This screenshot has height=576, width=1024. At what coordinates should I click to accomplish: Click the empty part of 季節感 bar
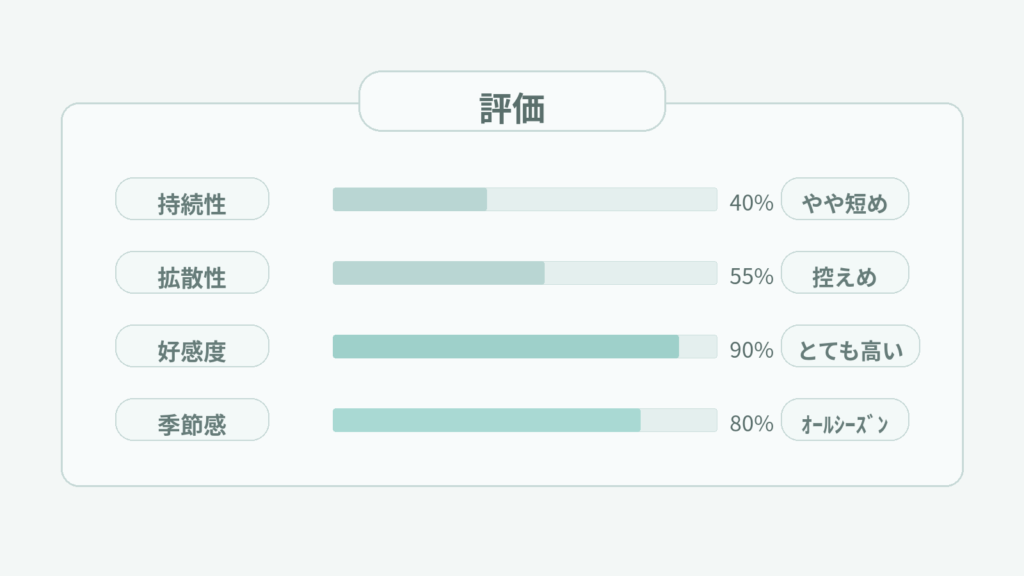[679, 420]
